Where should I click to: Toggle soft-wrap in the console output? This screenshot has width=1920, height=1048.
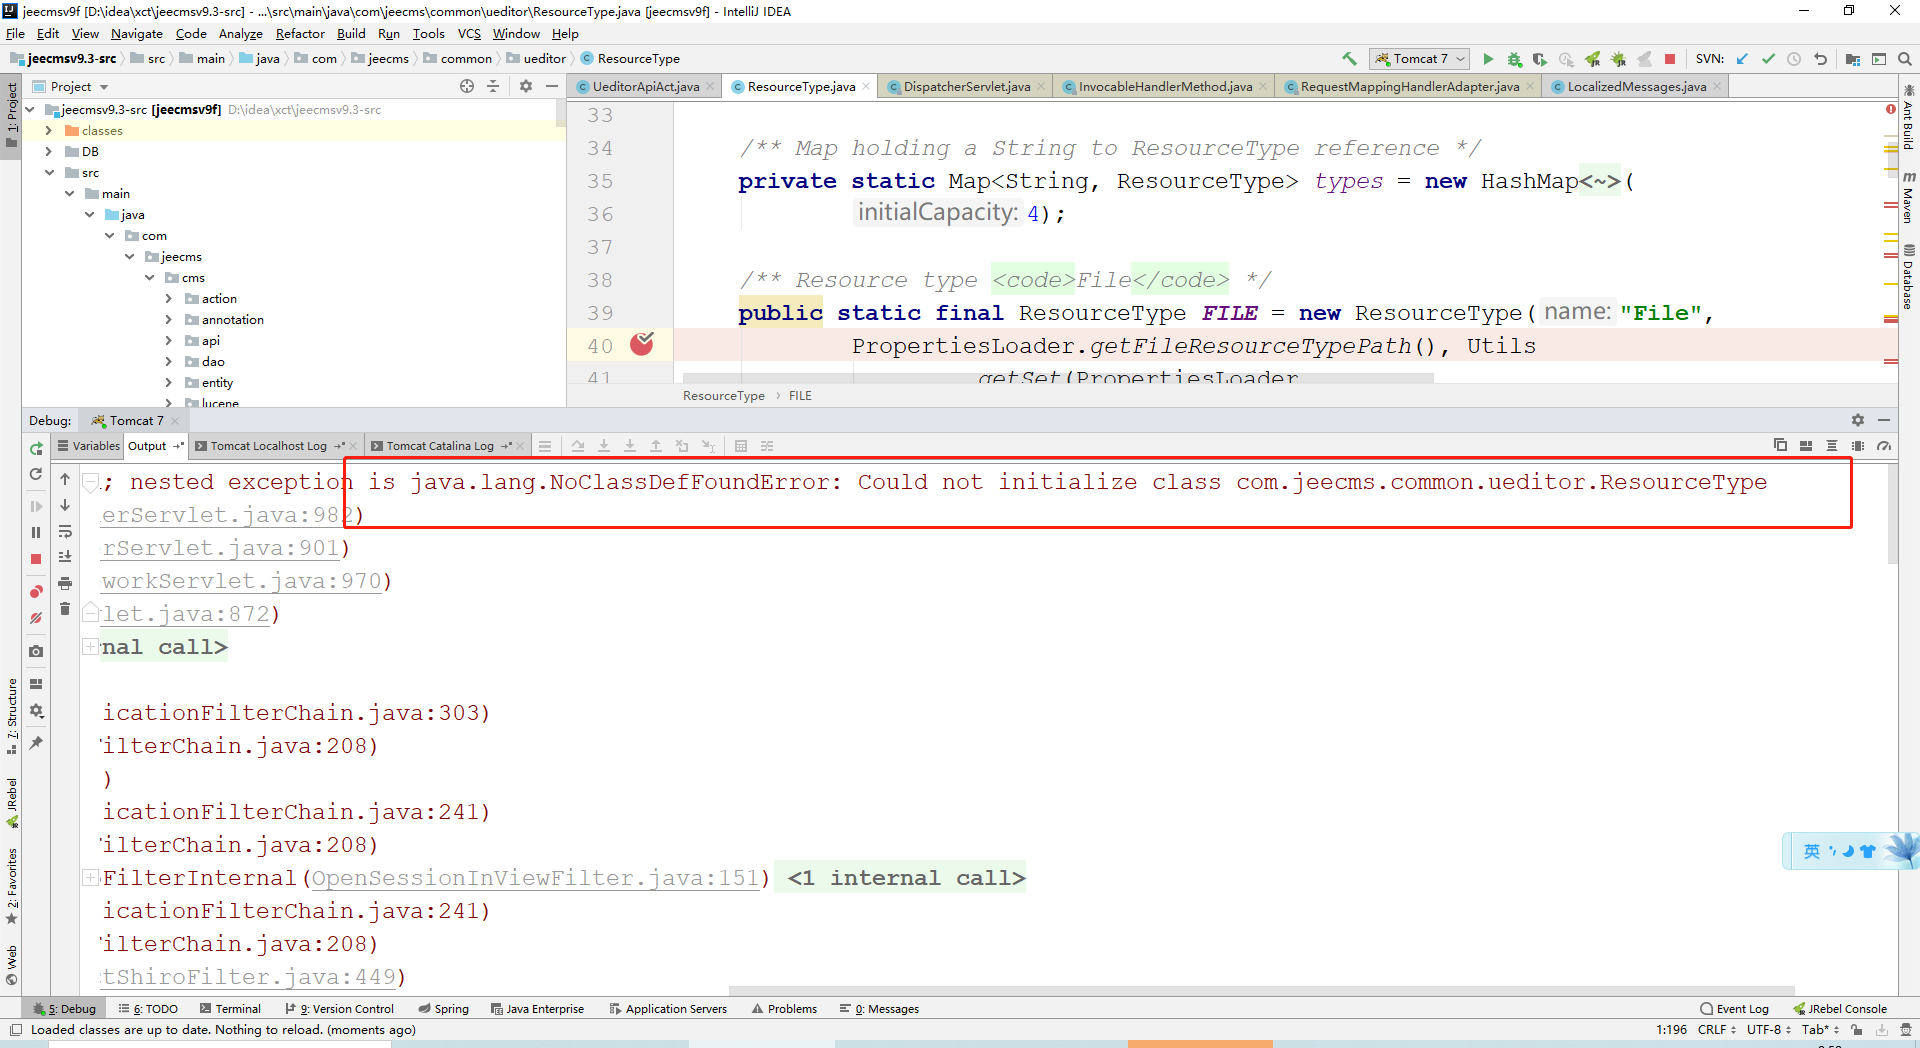click(65, 531)
